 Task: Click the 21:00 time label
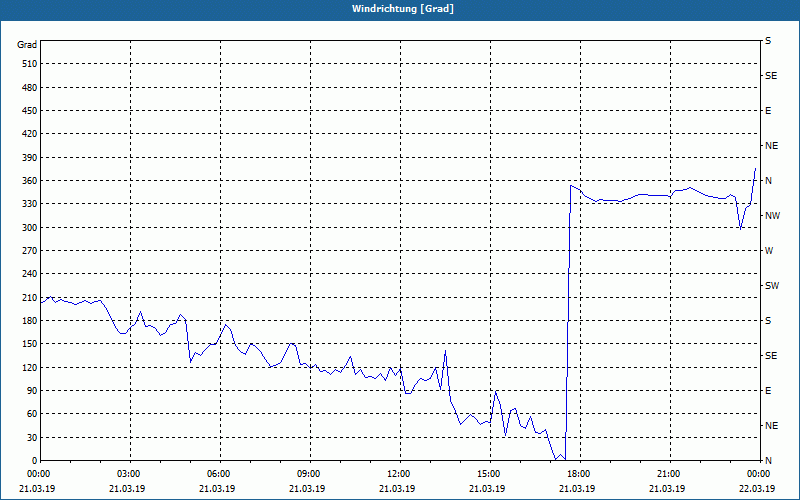[669, 474]
